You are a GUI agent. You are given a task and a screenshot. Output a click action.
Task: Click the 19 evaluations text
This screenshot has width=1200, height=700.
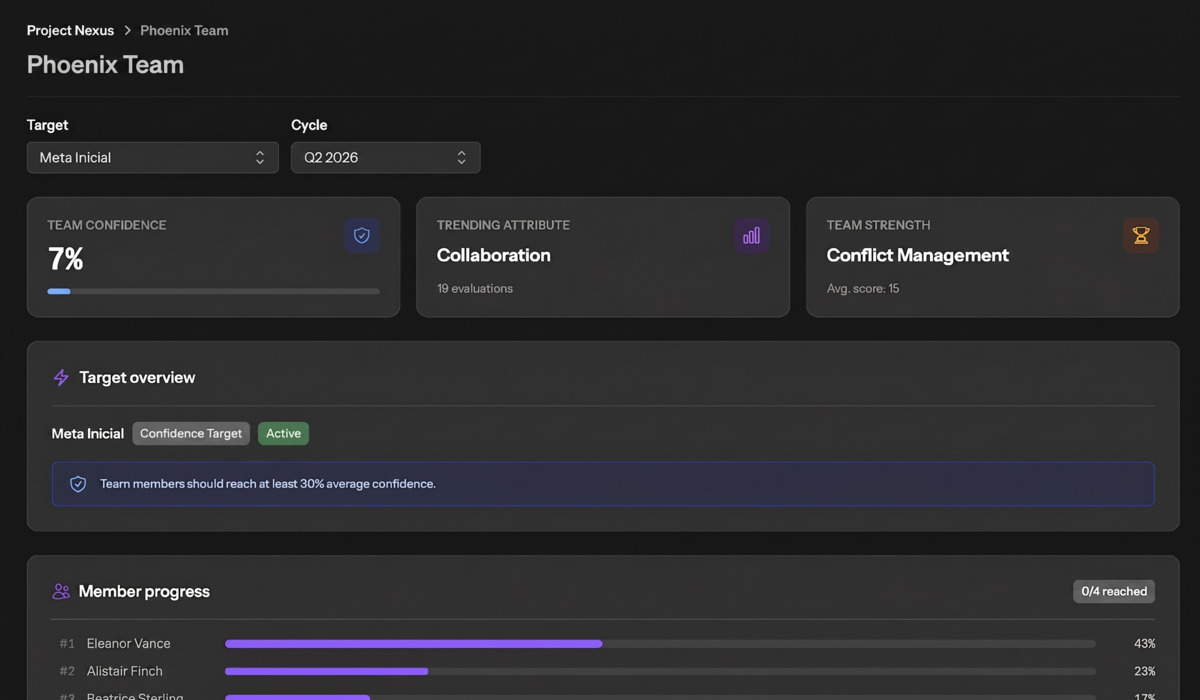click(x=475, y=288)
